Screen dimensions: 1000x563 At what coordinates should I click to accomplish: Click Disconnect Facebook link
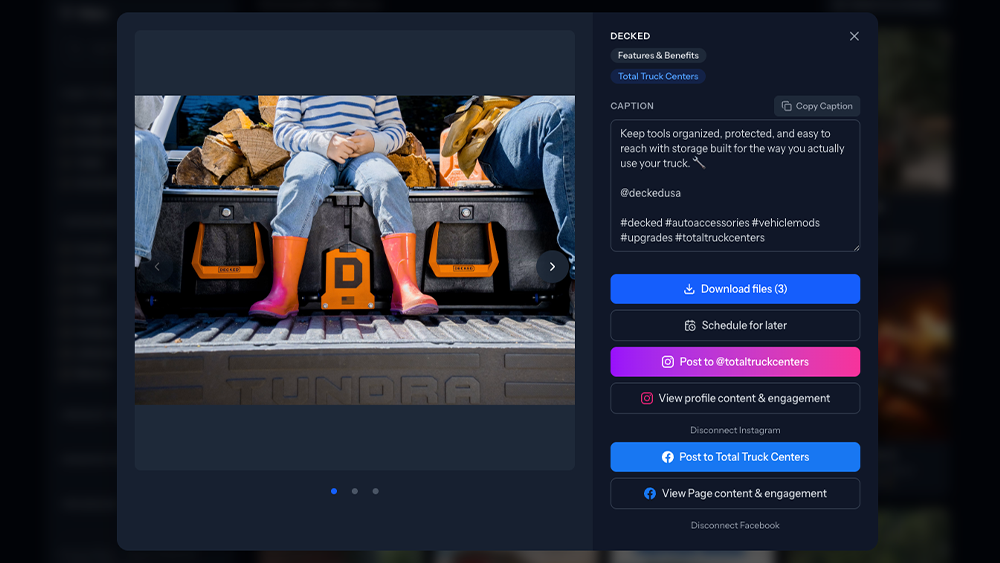(x=735, y=525)
